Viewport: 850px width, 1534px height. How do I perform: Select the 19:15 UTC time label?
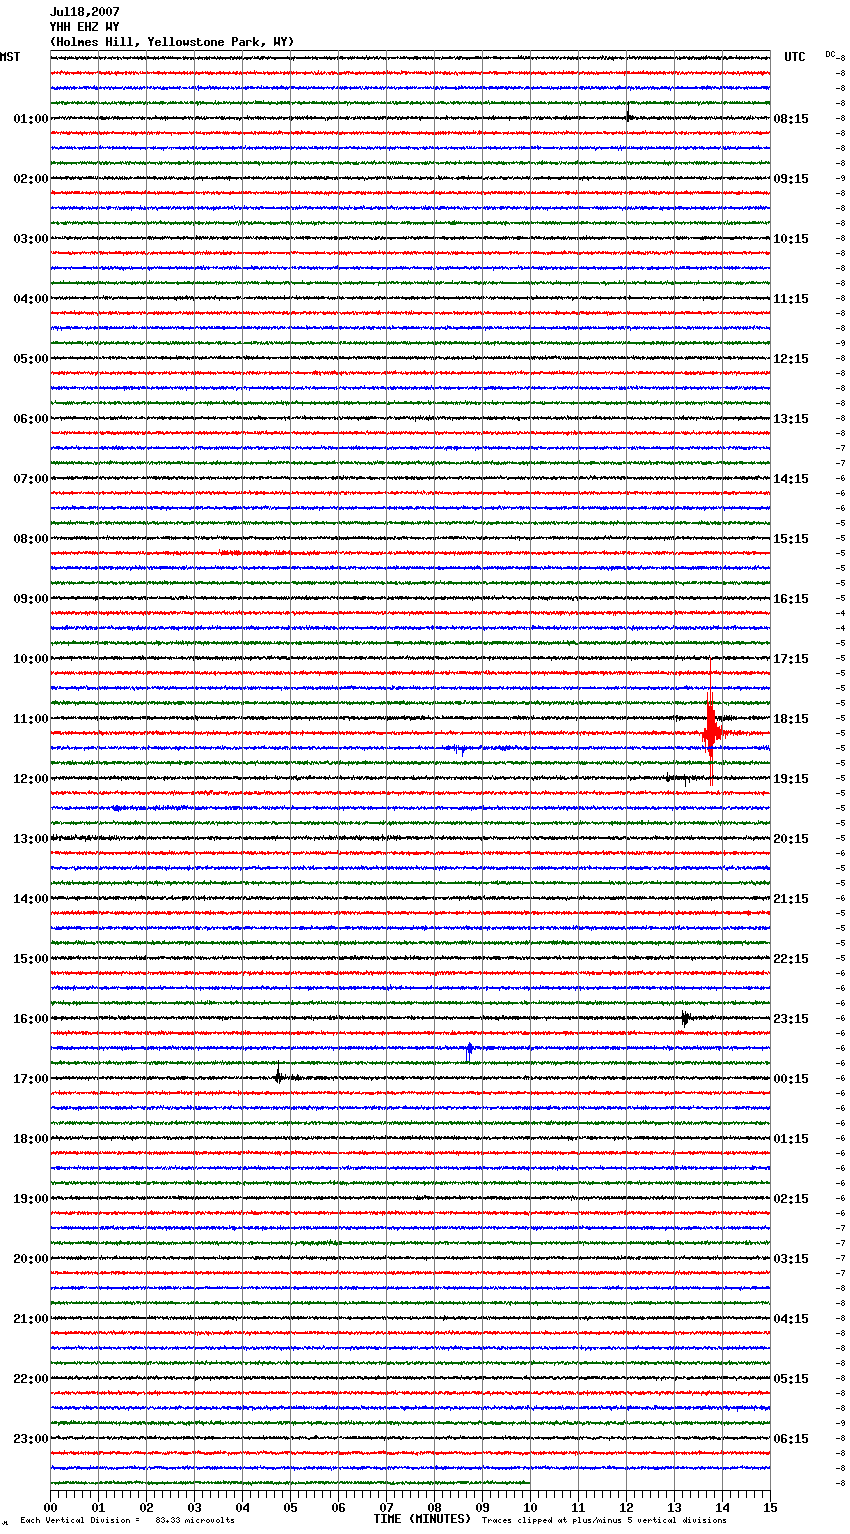pyautogui.click(x=791, y=779)
